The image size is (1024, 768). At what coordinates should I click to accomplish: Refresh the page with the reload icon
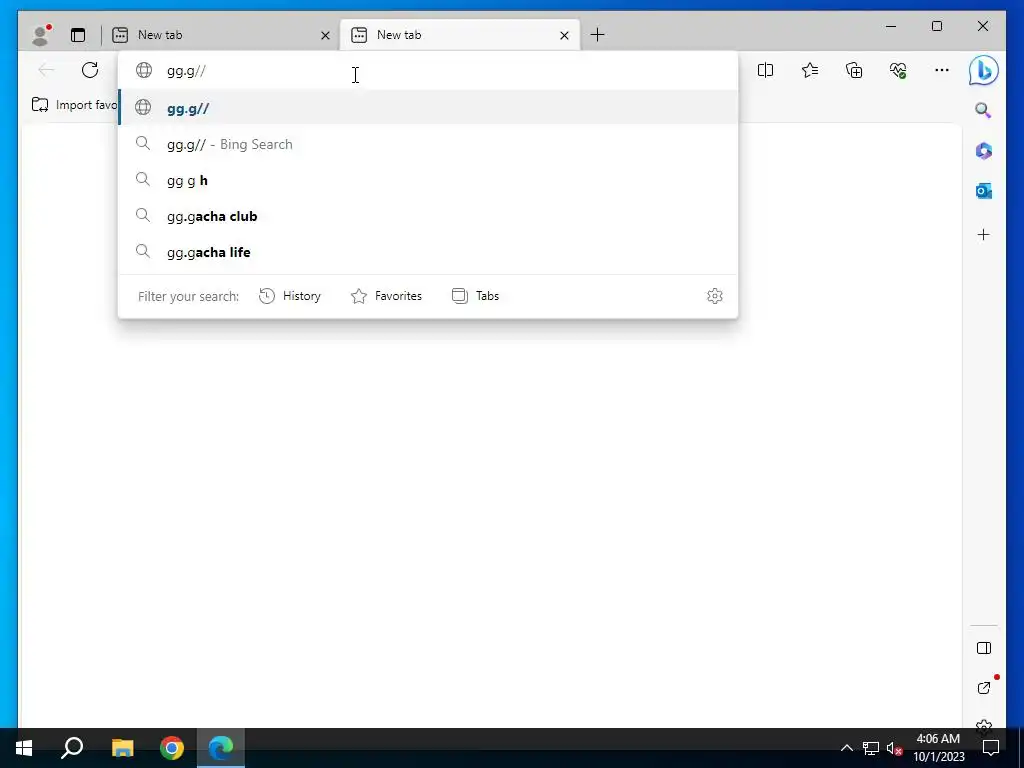90,70
